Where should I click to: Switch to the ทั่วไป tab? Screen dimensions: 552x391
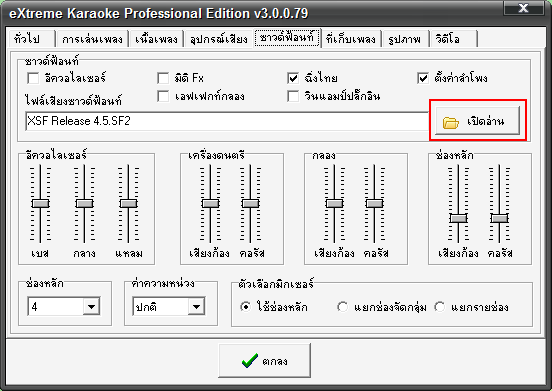(x=31, y=38)
